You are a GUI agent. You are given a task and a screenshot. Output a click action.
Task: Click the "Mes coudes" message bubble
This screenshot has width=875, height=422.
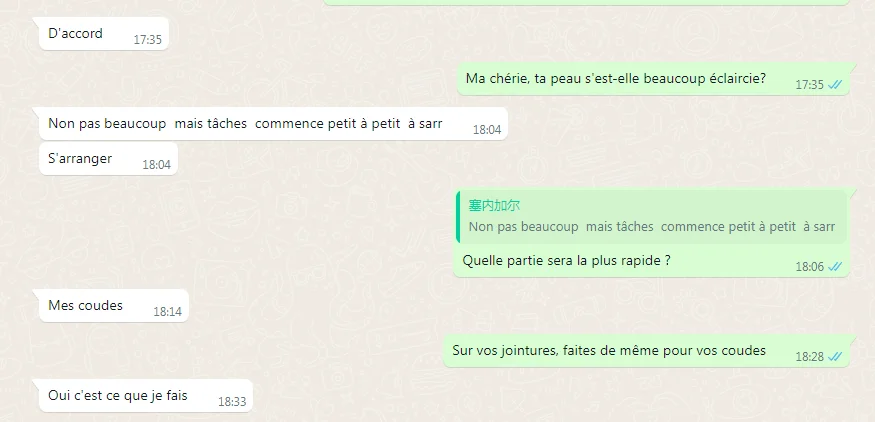pos(114,306)
